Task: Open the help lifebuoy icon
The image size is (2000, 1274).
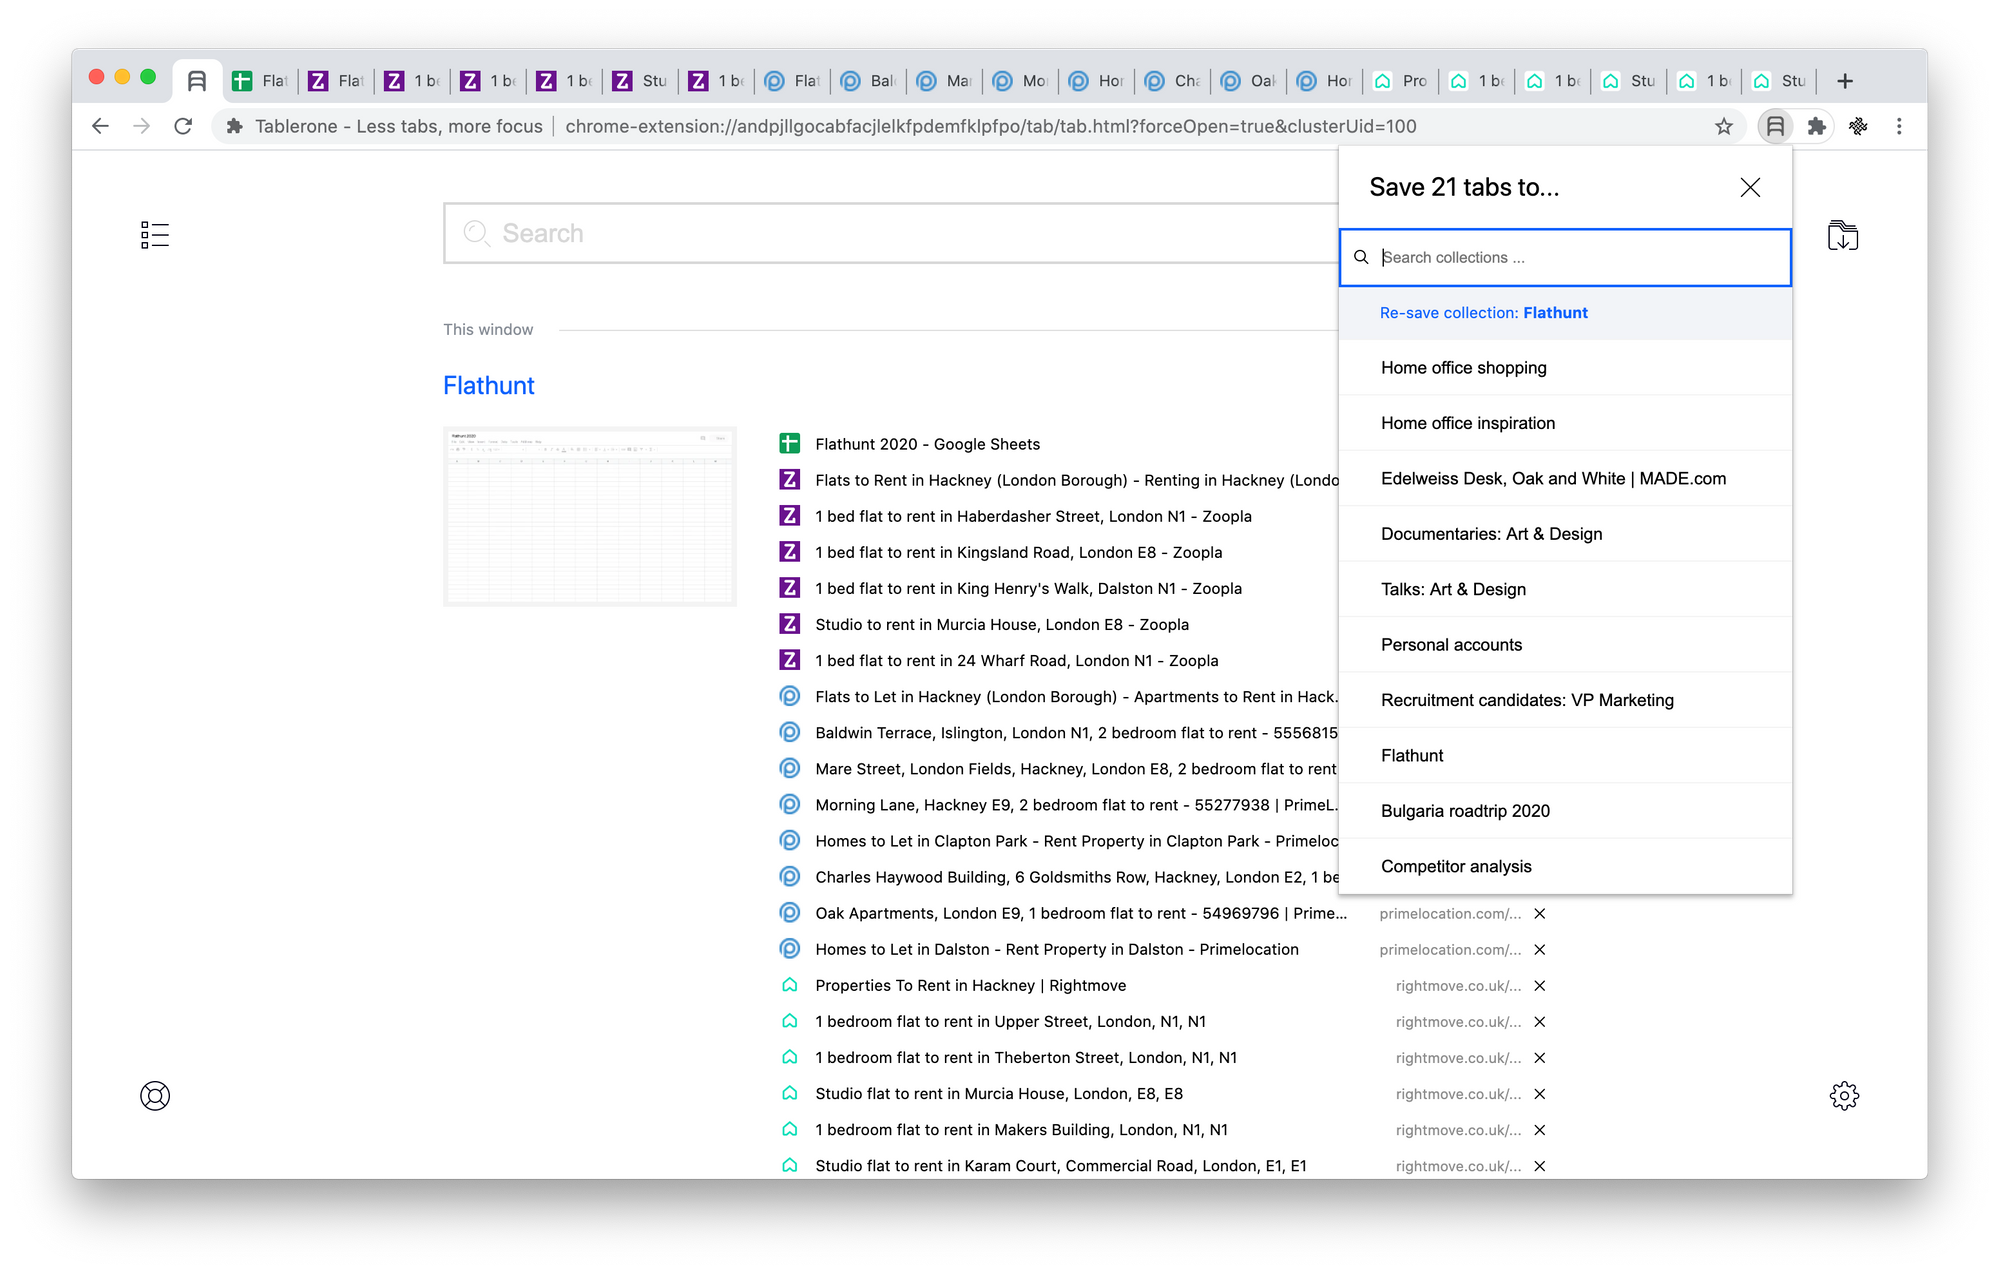Action: (x=155, y=1096)
